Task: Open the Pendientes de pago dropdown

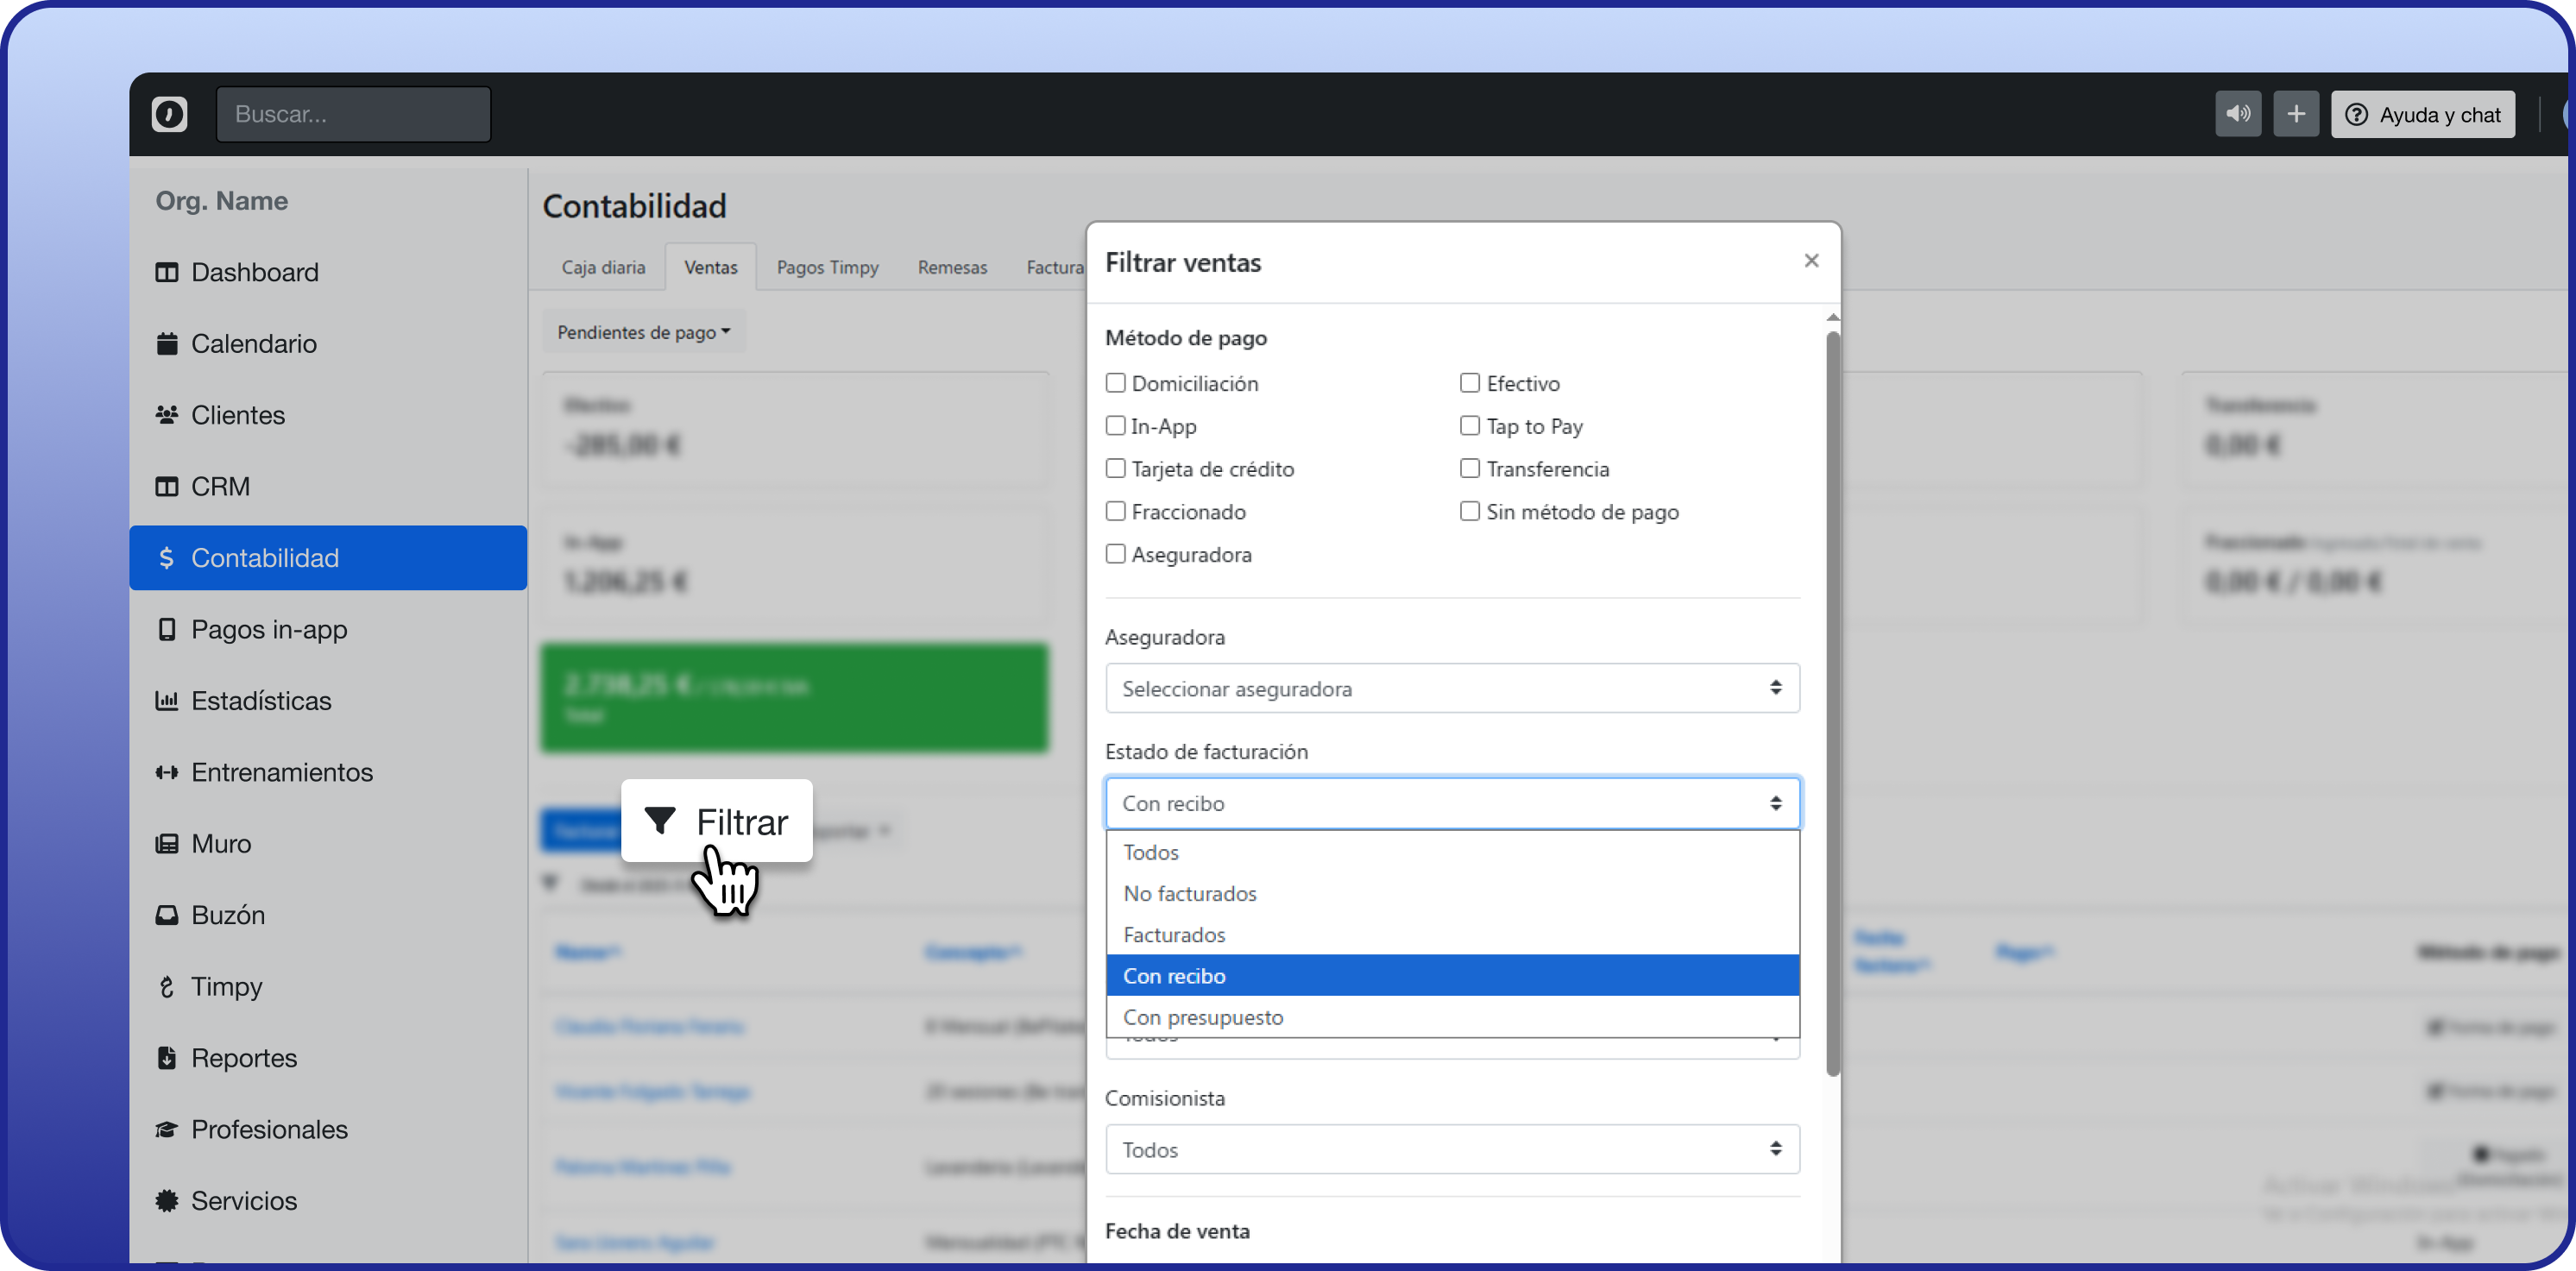Action: point(643,332)
